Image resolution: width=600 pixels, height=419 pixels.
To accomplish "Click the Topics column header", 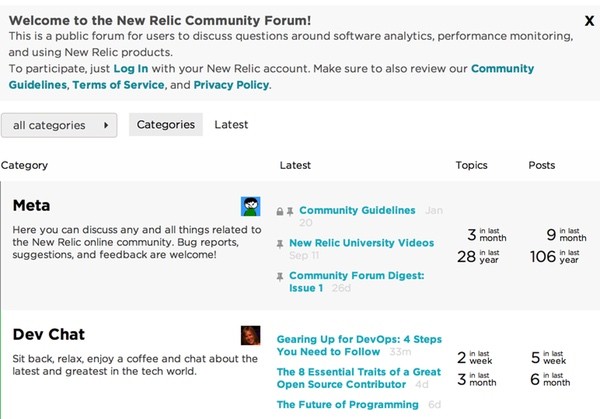I will (471, 165).
